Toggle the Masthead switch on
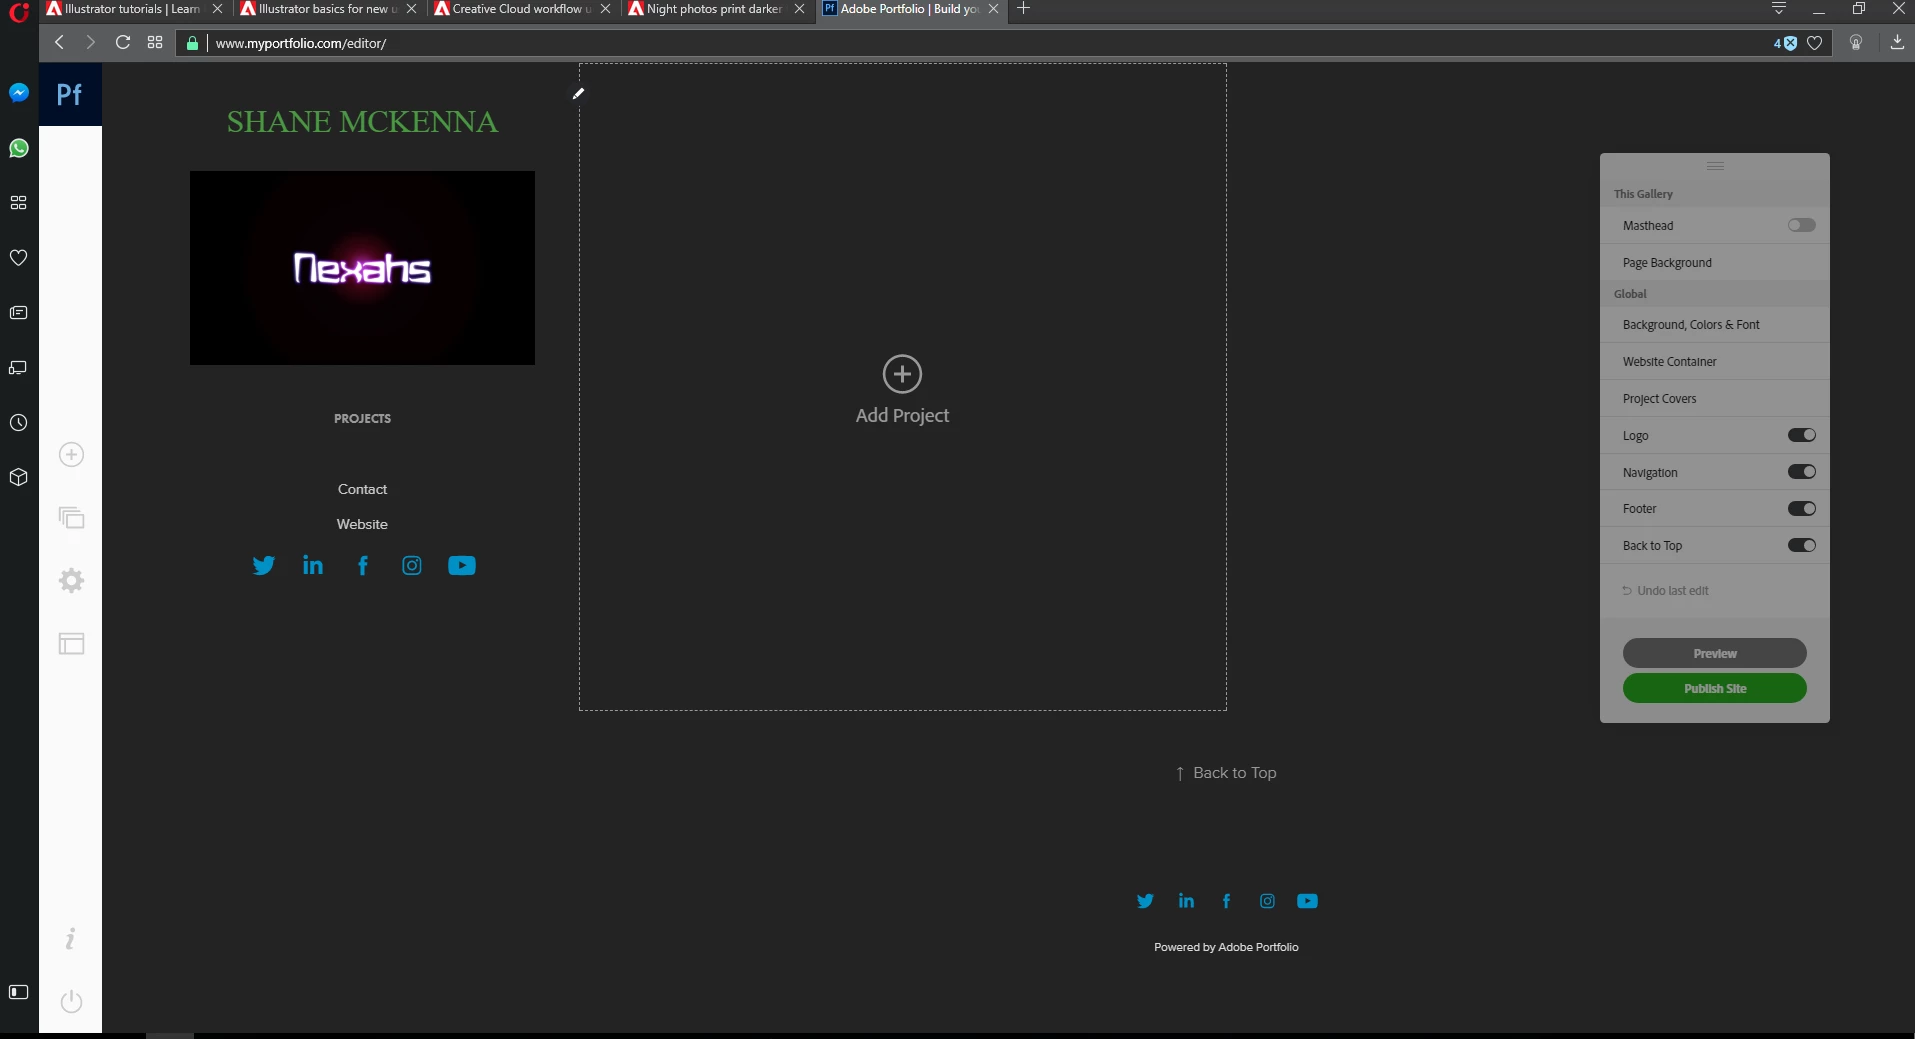Viewport: 1915px width, 1039px height. coord(1802,225)
